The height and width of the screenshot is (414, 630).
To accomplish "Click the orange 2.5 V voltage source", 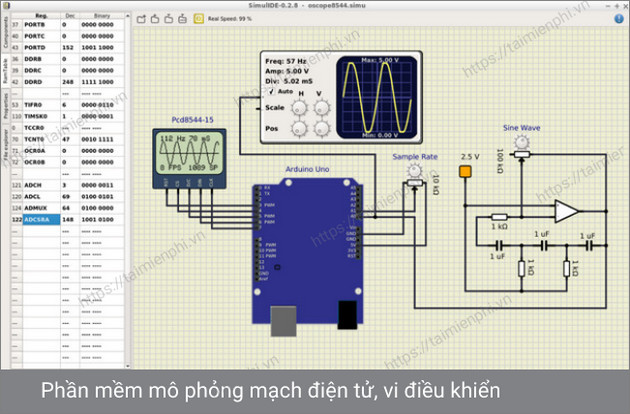I will 465,172.
